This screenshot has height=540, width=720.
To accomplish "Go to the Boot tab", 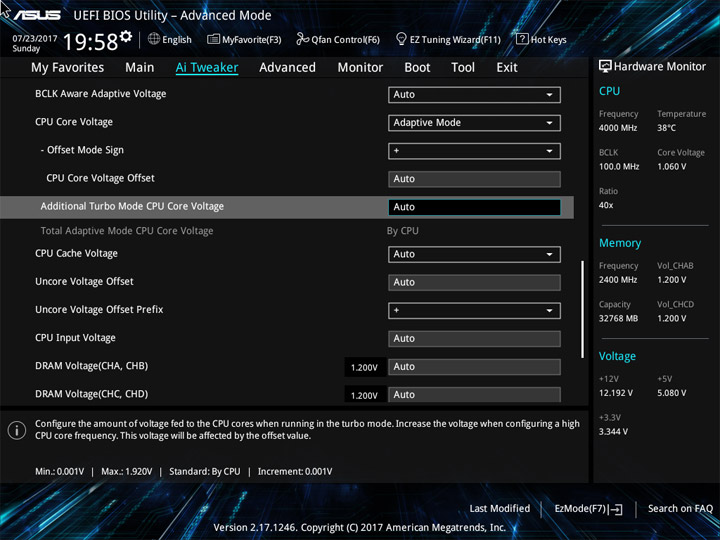I will (417, 68).
